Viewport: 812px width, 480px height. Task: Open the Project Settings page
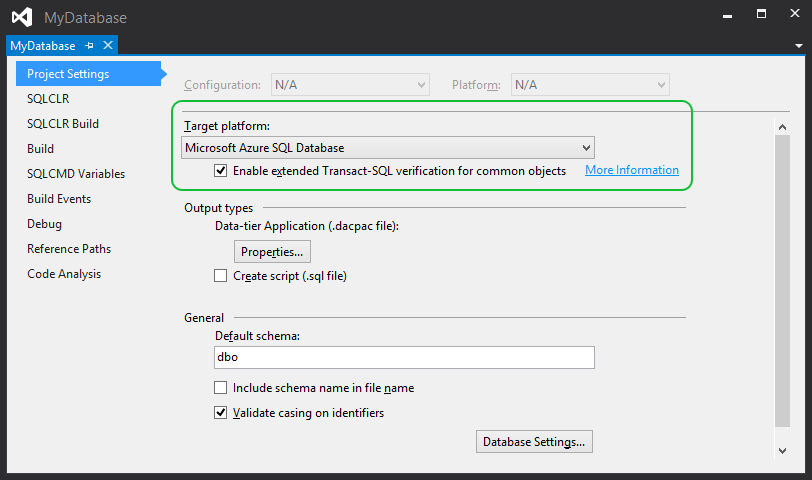pos(89,74)
